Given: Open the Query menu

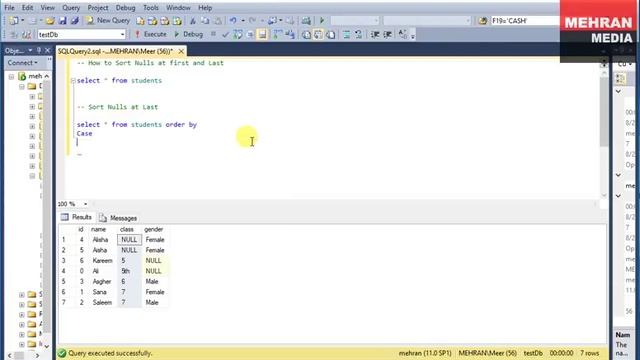Looking at the screenshot, I should (x=71, y=7).
